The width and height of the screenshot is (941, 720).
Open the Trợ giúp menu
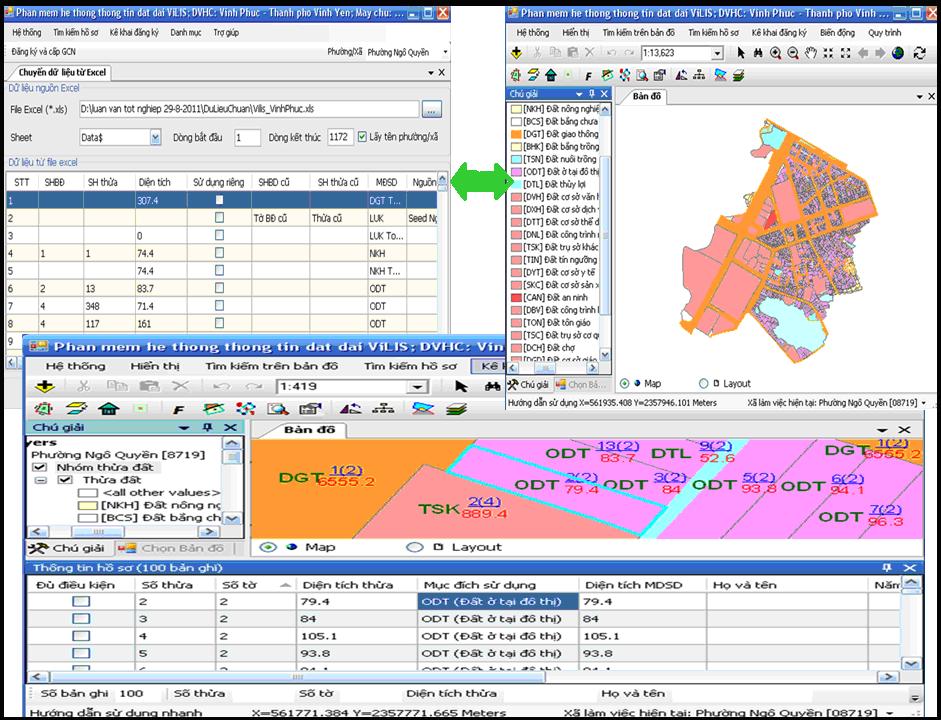(226, 32)
